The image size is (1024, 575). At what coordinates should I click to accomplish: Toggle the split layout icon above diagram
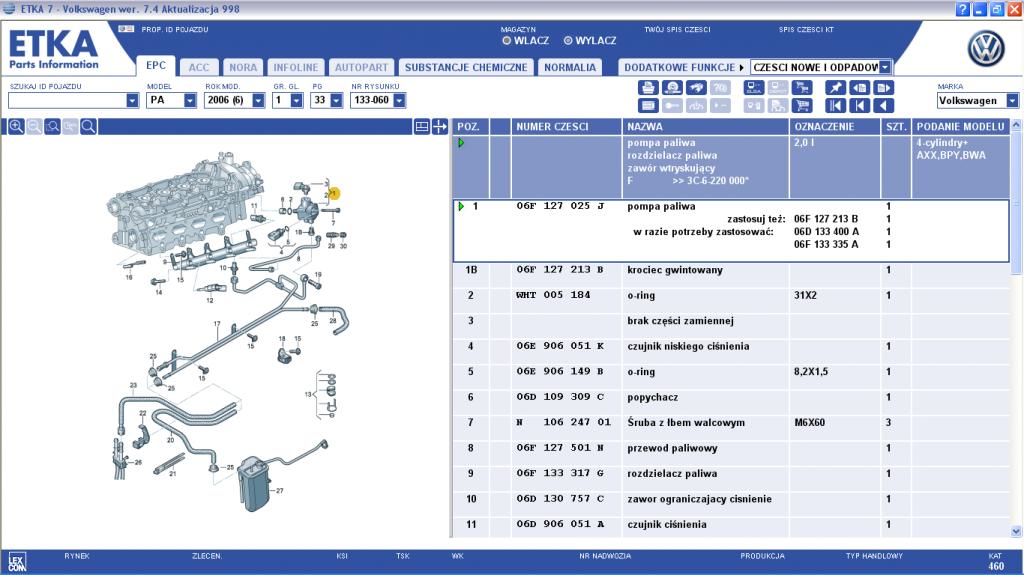coord(422,127)
